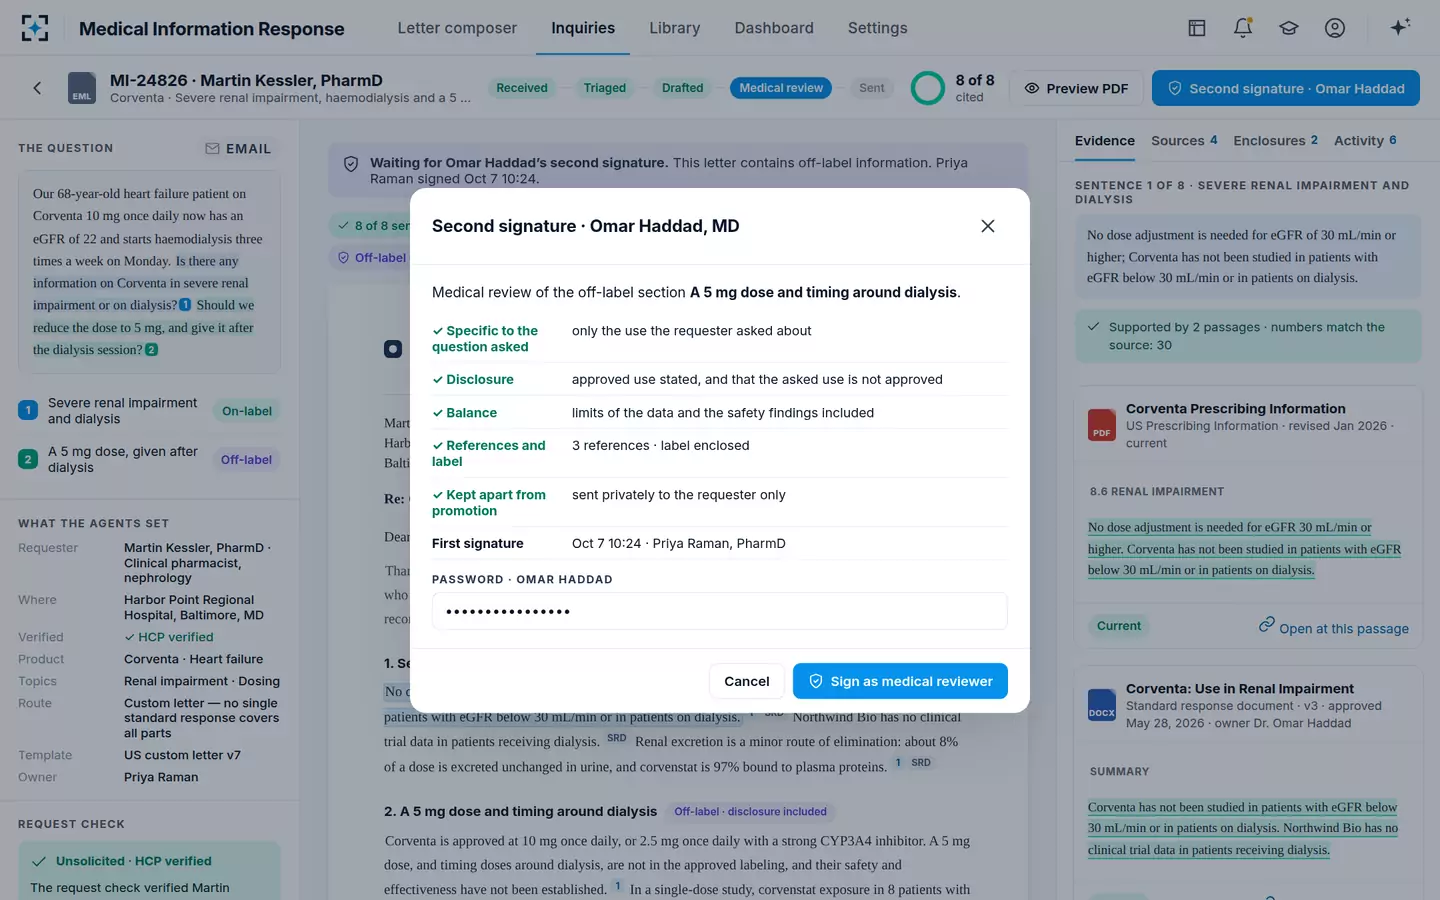Open the Settings tab

pos(878,28)
